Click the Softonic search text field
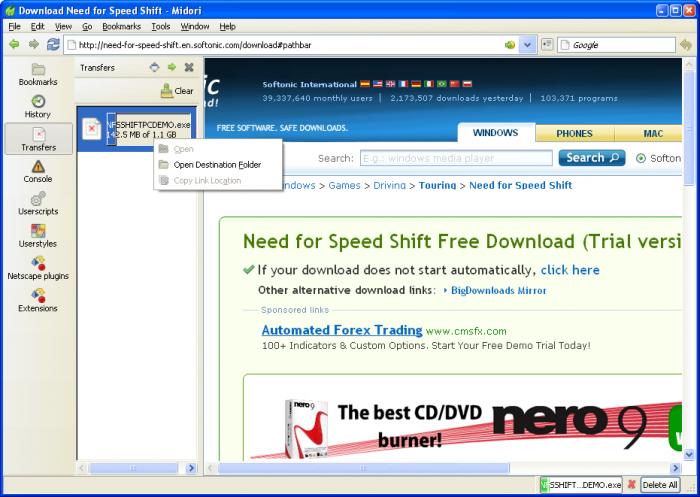700x497 pixels. tap(456, 158)
